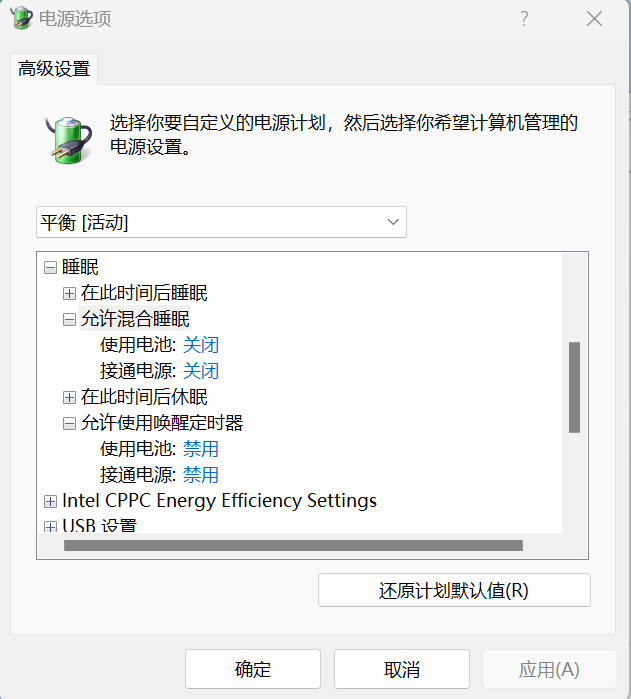Collapse the 允许混合睡眠 node
The width and height of the screenshot is (631, 699).
tap(69, 319)
